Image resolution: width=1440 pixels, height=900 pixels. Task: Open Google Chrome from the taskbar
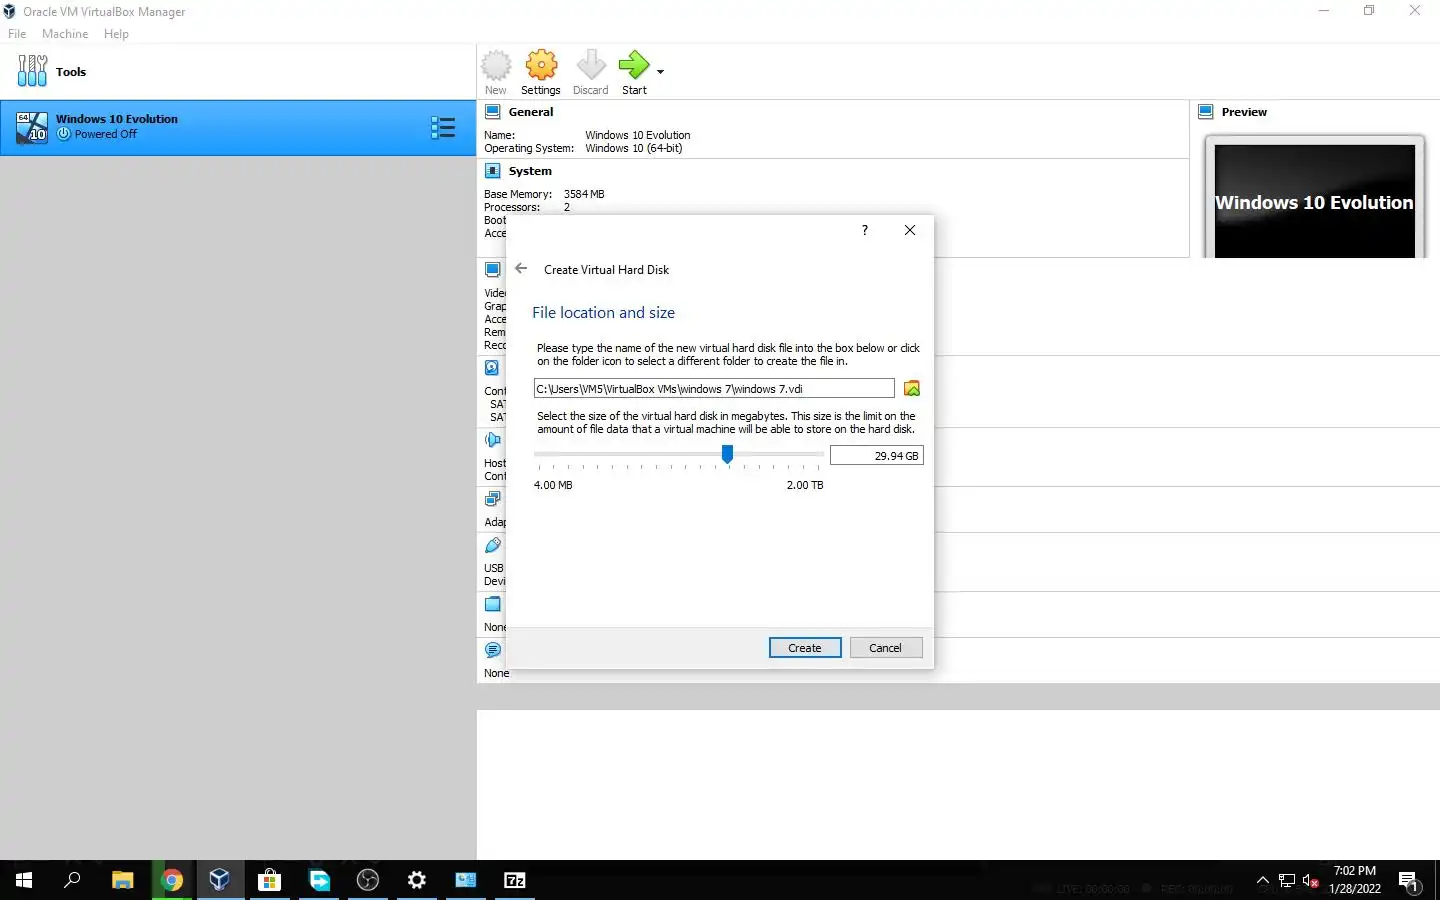pyautogui.click(x=172, y=880)
